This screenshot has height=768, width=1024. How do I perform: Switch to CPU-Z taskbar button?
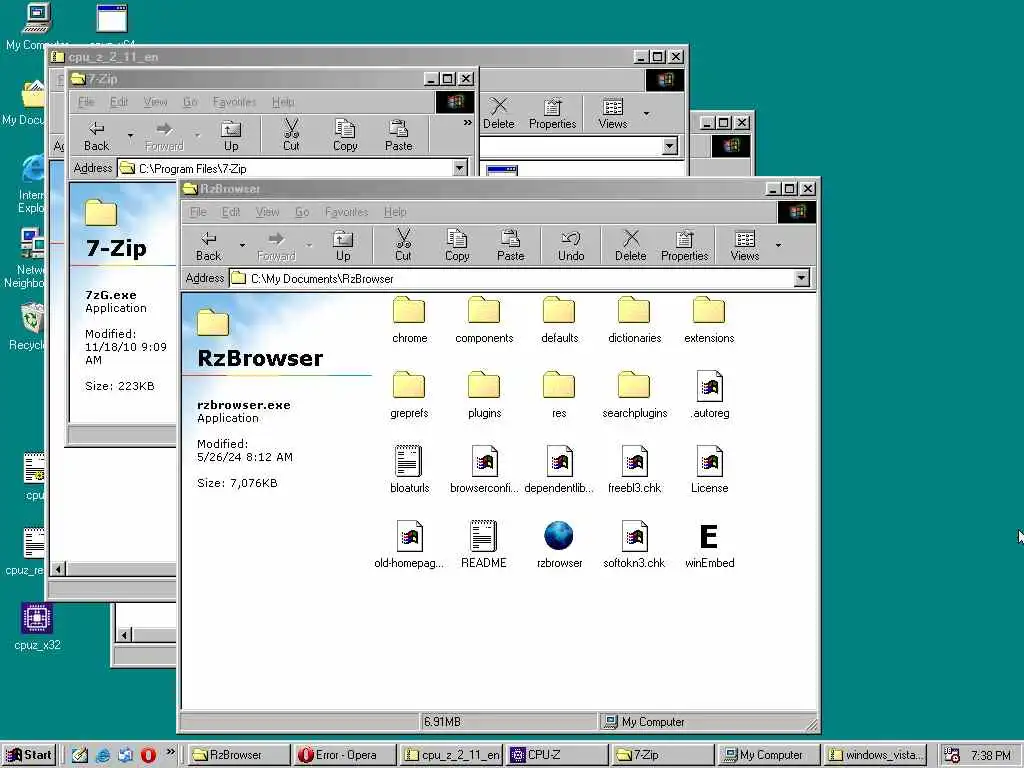point(556,754)
